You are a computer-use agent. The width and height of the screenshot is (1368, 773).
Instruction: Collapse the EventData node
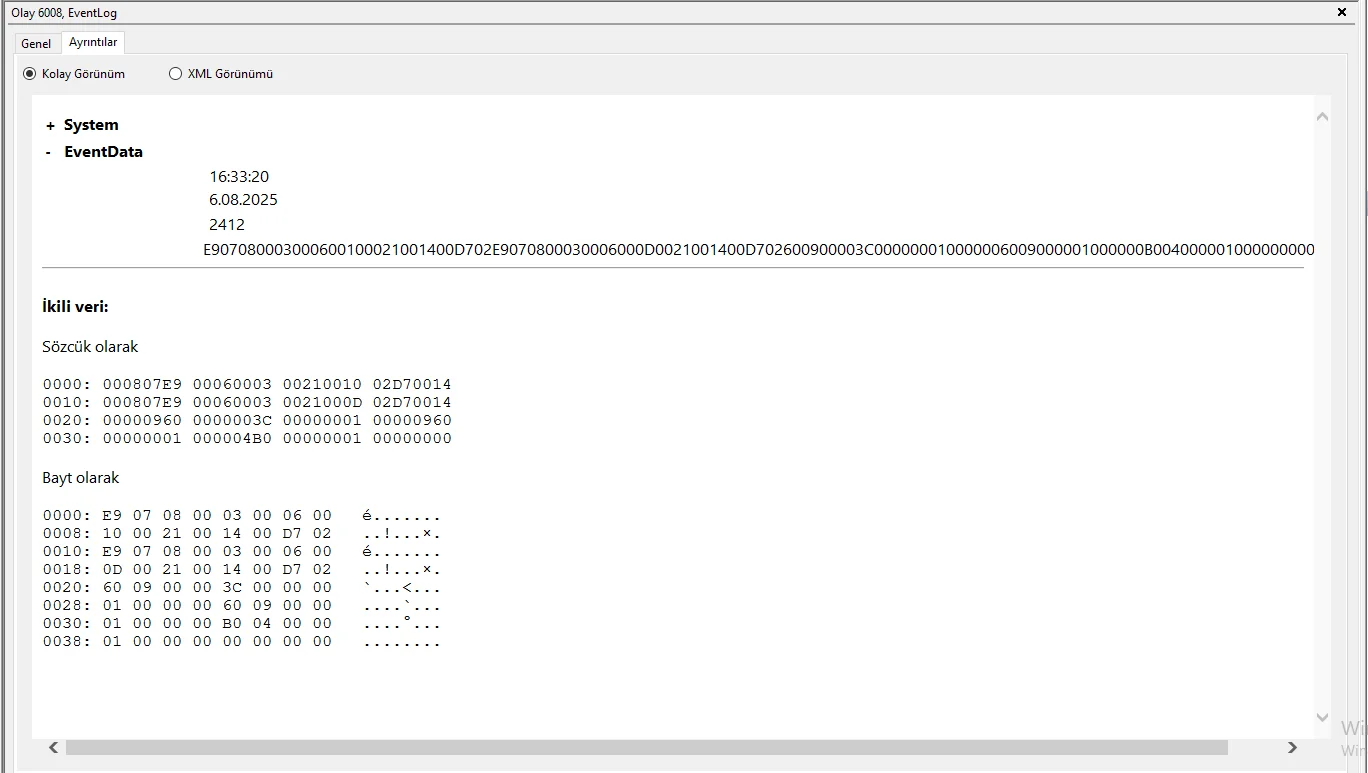click(50, 153)
